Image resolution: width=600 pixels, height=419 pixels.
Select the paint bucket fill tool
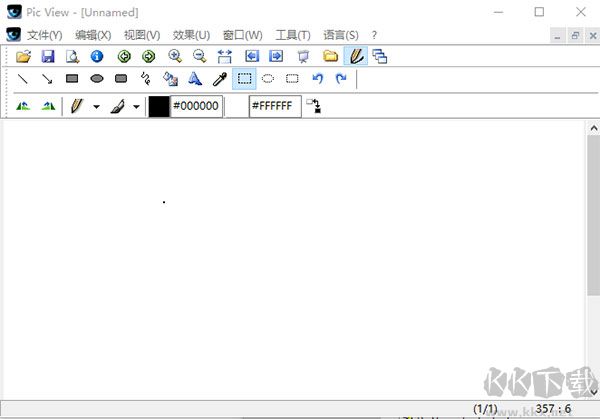coord(170,79)
